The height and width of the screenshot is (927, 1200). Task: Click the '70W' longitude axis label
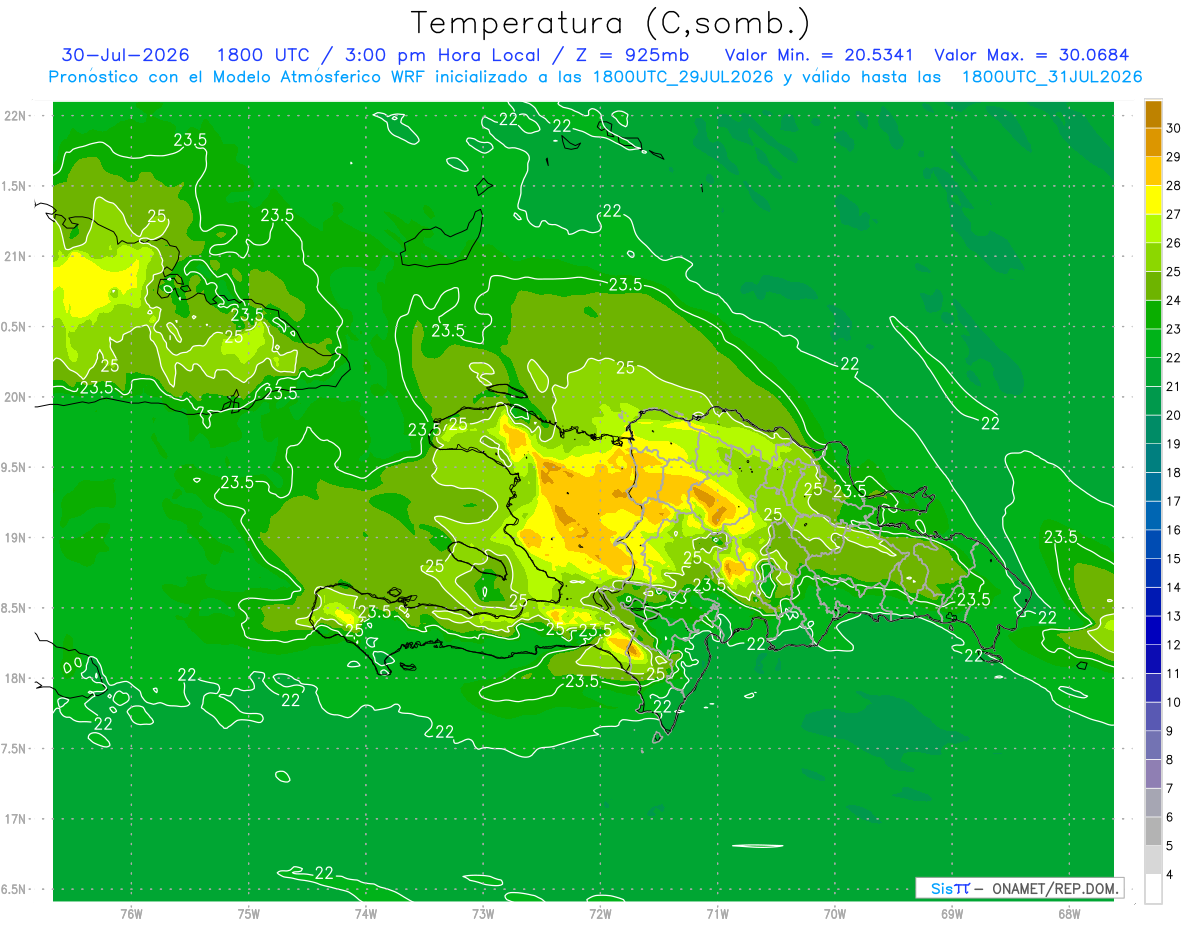[x=834, y=913]
